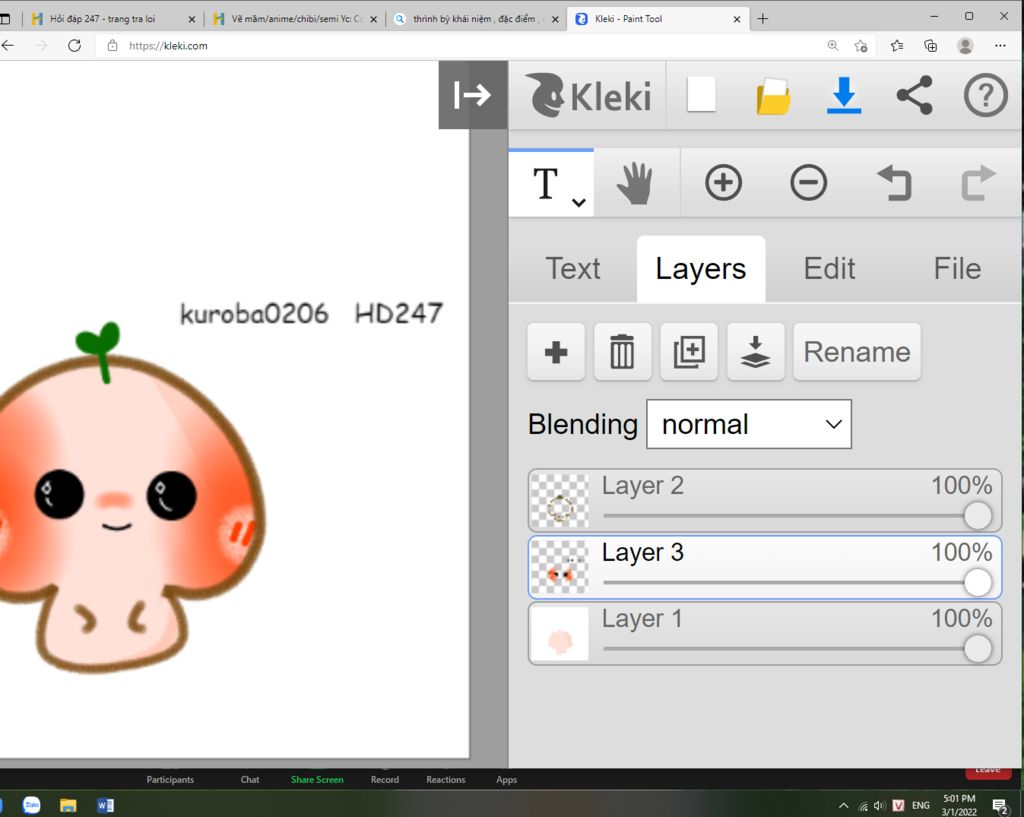Click the Layer 3 opacity slider handle
The width and height of the screenshot is (1024, 817).
click(x=978, y=583)
